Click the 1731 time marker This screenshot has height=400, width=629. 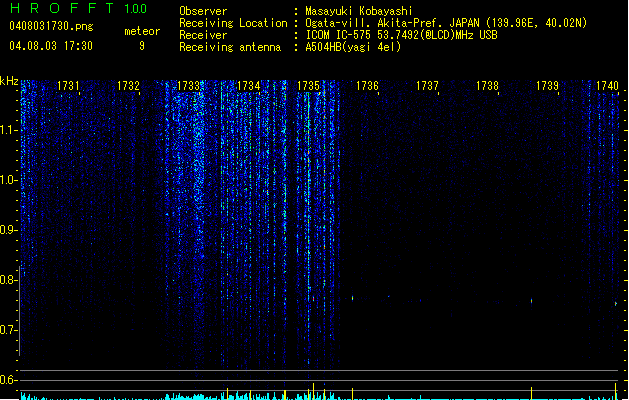click(x=68, y=86)
